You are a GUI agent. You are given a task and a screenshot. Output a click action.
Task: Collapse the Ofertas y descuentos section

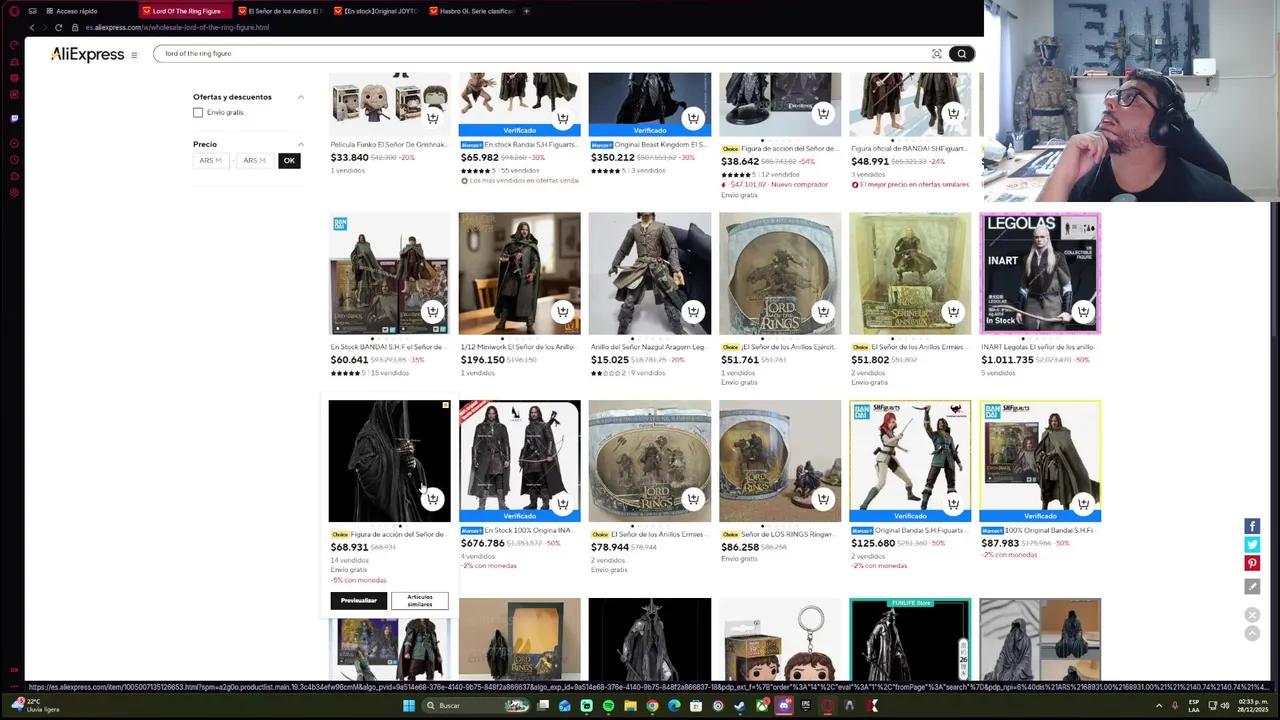coord(300,97)
